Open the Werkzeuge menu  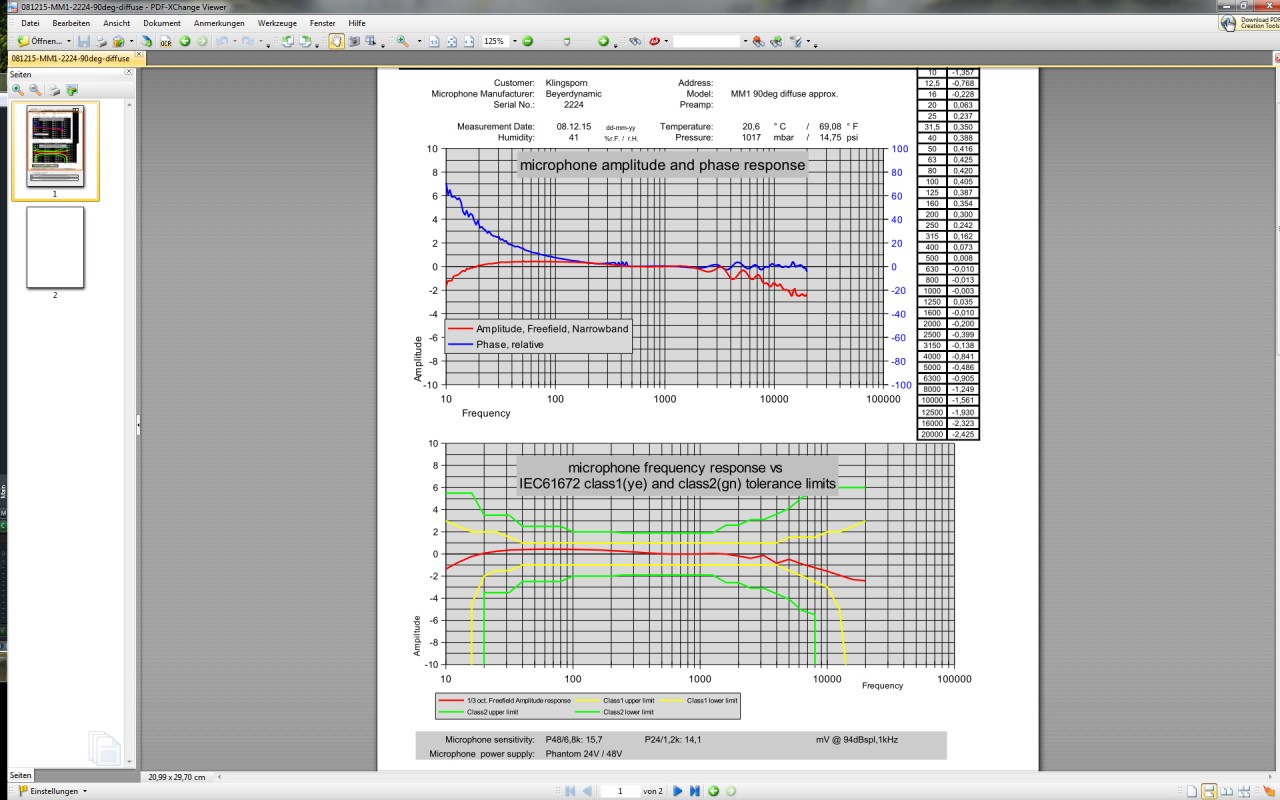tap(275, 22)
